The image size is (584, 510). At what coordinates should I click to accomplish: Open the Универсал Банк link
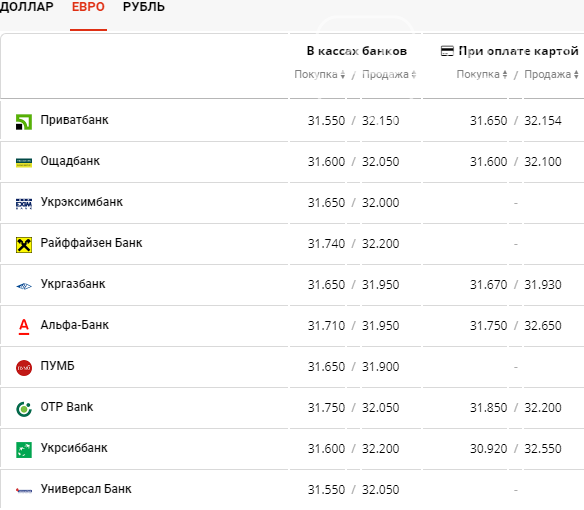click(86, 489)
